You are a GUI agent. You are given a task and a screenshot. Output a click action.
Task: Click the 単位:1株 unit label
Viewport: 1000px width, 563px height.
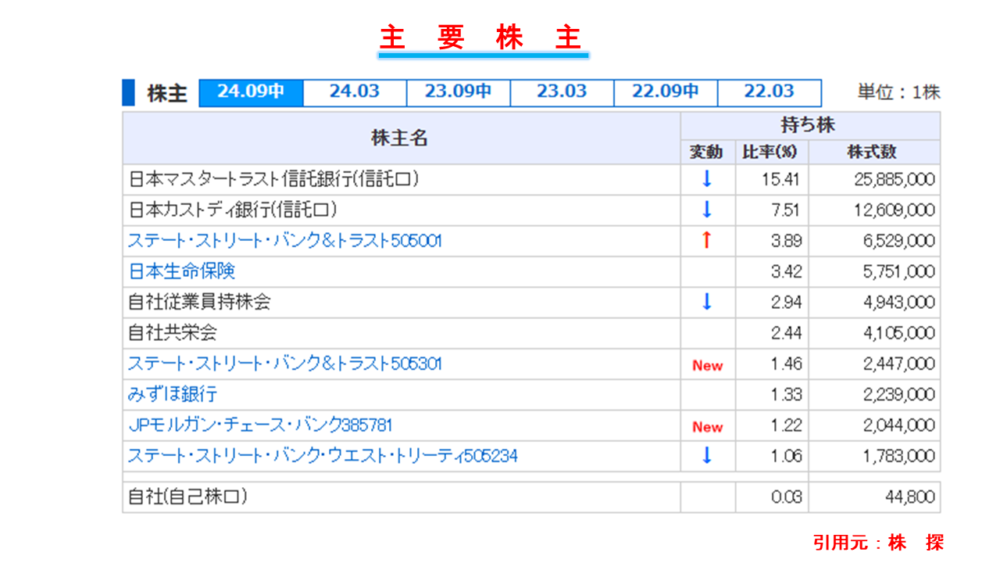click(899, 92)
